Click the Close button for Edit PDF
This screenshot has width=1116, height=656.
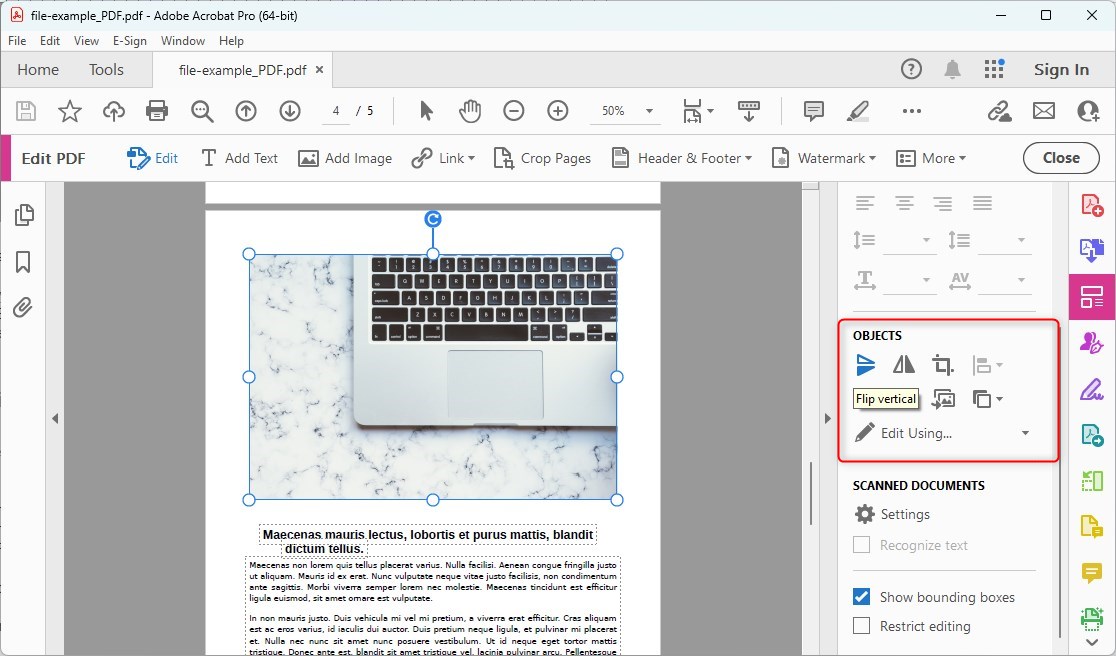pos(1061,157)
